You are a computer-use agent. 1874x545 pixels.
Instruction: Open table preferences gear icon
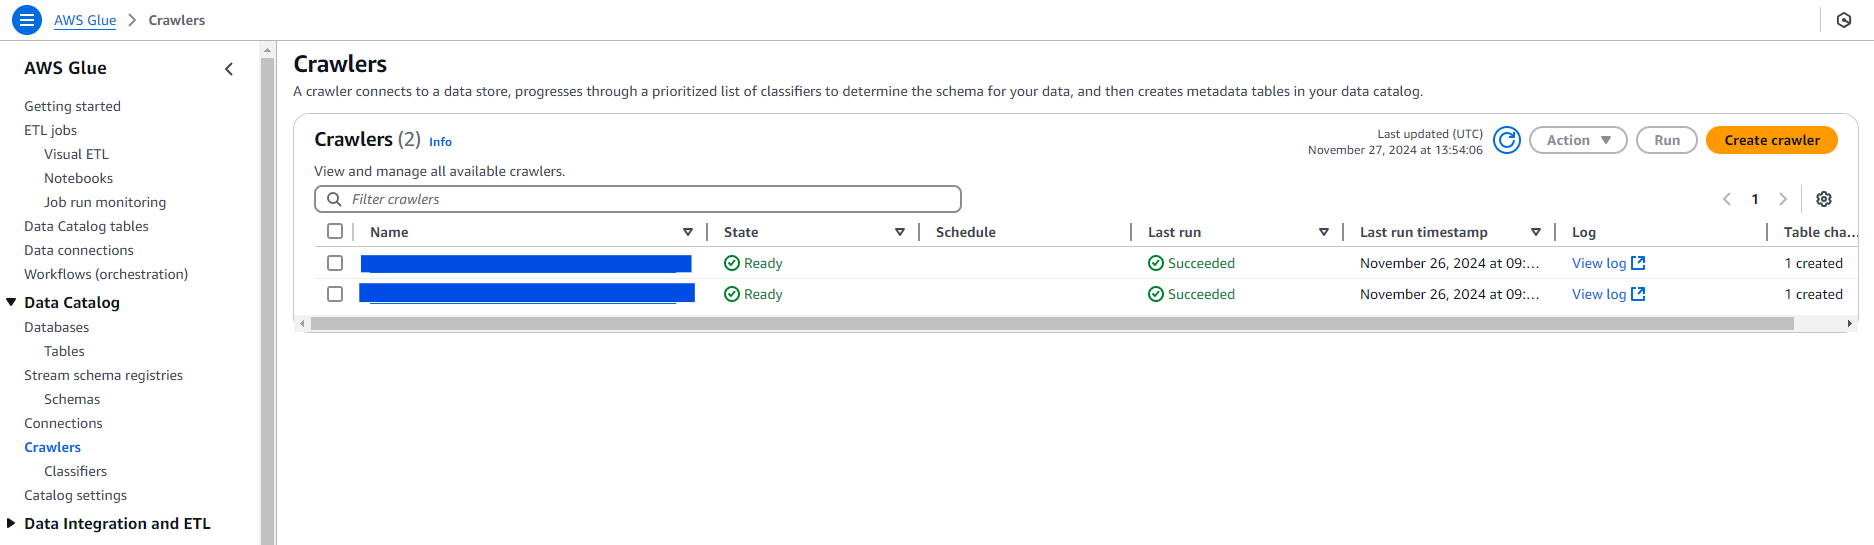[x=1824, y=199]
